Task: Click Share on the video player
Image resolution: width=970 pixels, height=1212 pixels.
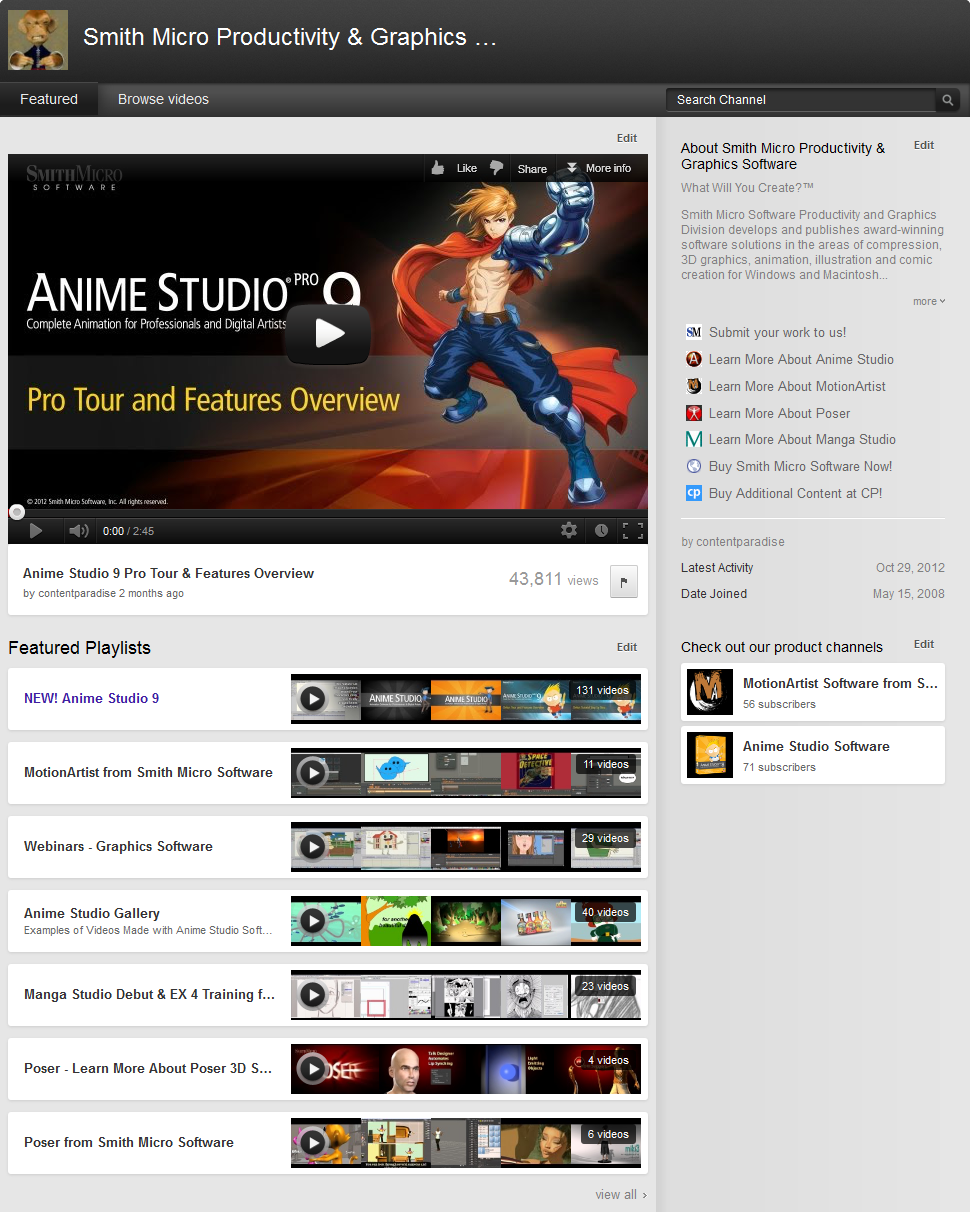Action: coord(532,169)
